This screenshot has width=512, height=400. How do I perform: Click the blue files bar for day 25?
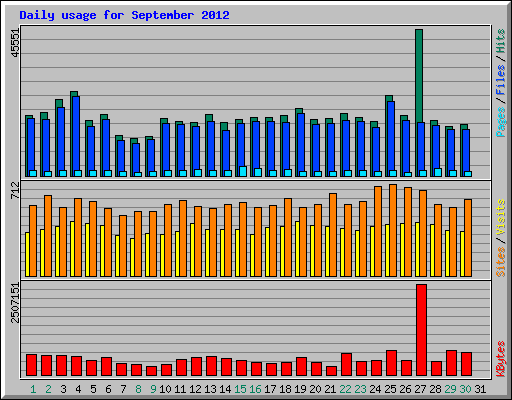(391, 136)
